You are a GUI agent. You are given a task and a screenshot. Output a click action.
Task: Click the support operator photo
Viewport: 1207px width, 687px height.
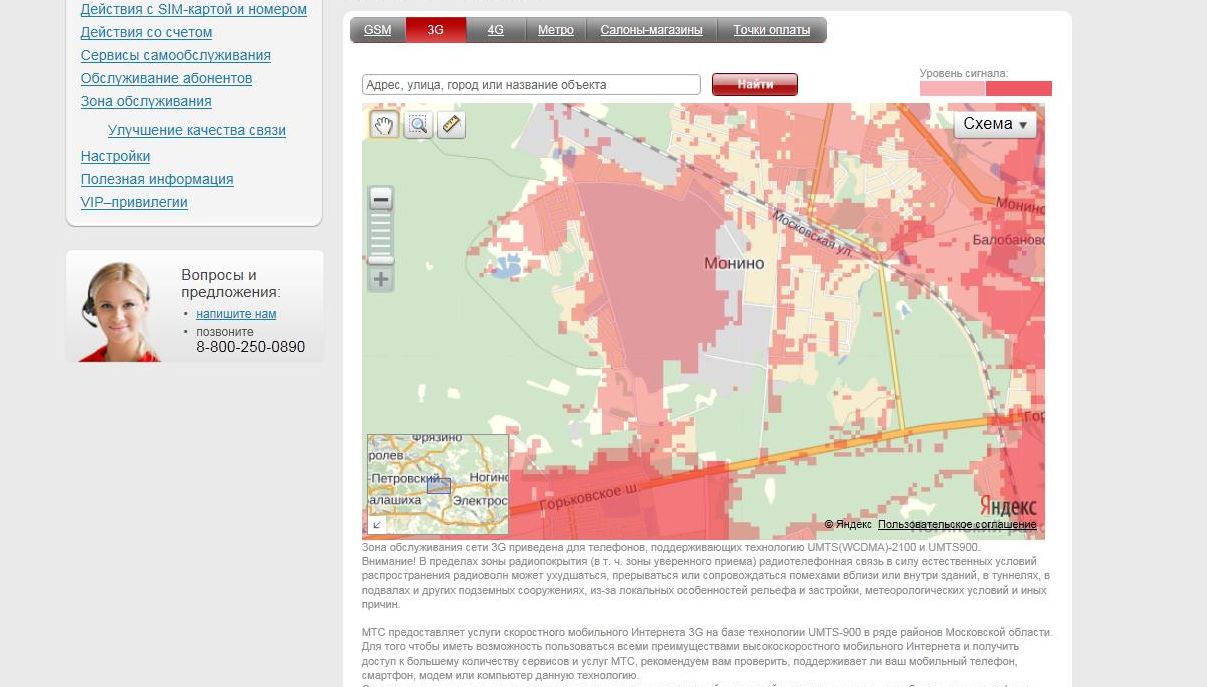pos(119,311)
